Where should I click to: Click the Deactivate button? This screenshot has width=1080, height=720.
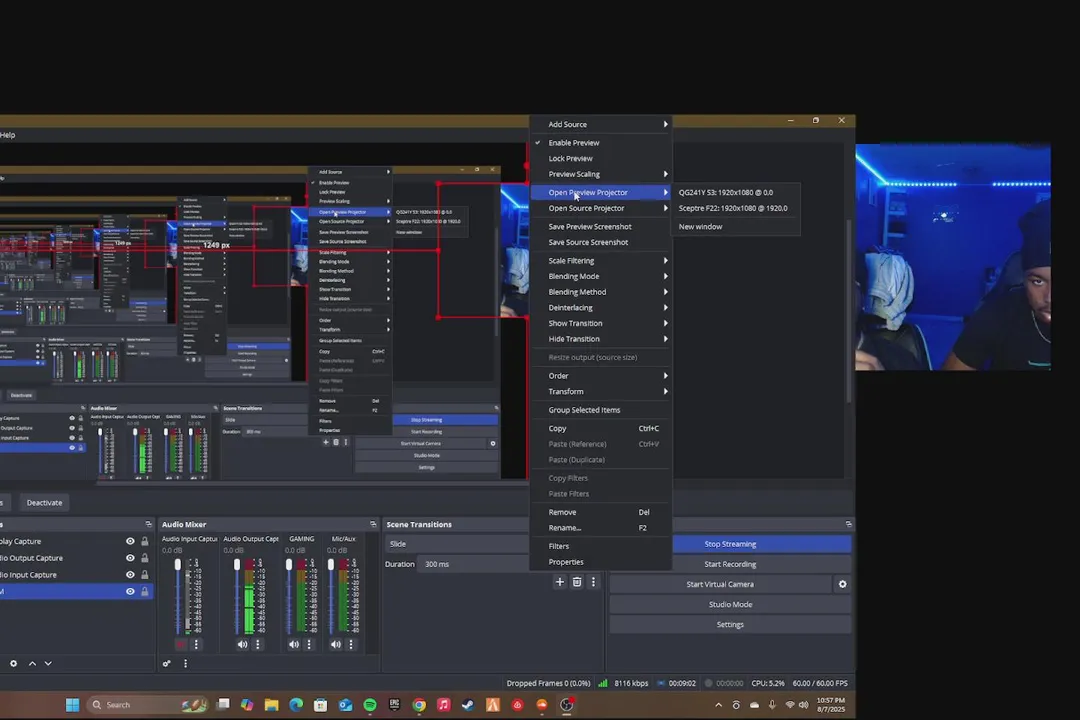click(44, 503)
